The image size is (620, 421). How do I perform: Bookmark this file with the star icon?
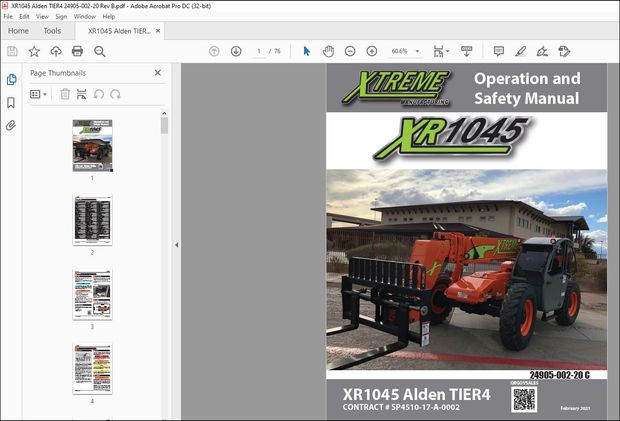[34, 51]
